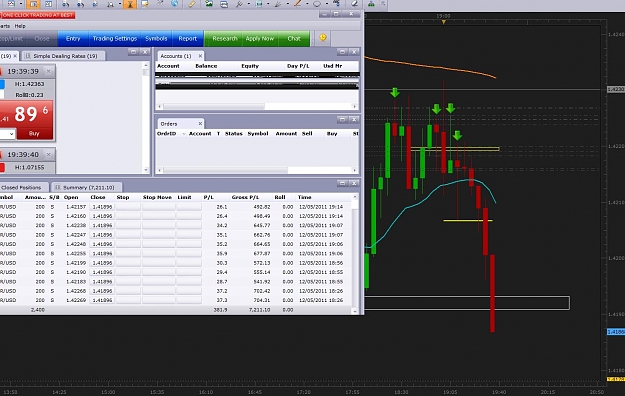Close the Orders tab
This screenshot has width=625, height=396.
[200, 124]
